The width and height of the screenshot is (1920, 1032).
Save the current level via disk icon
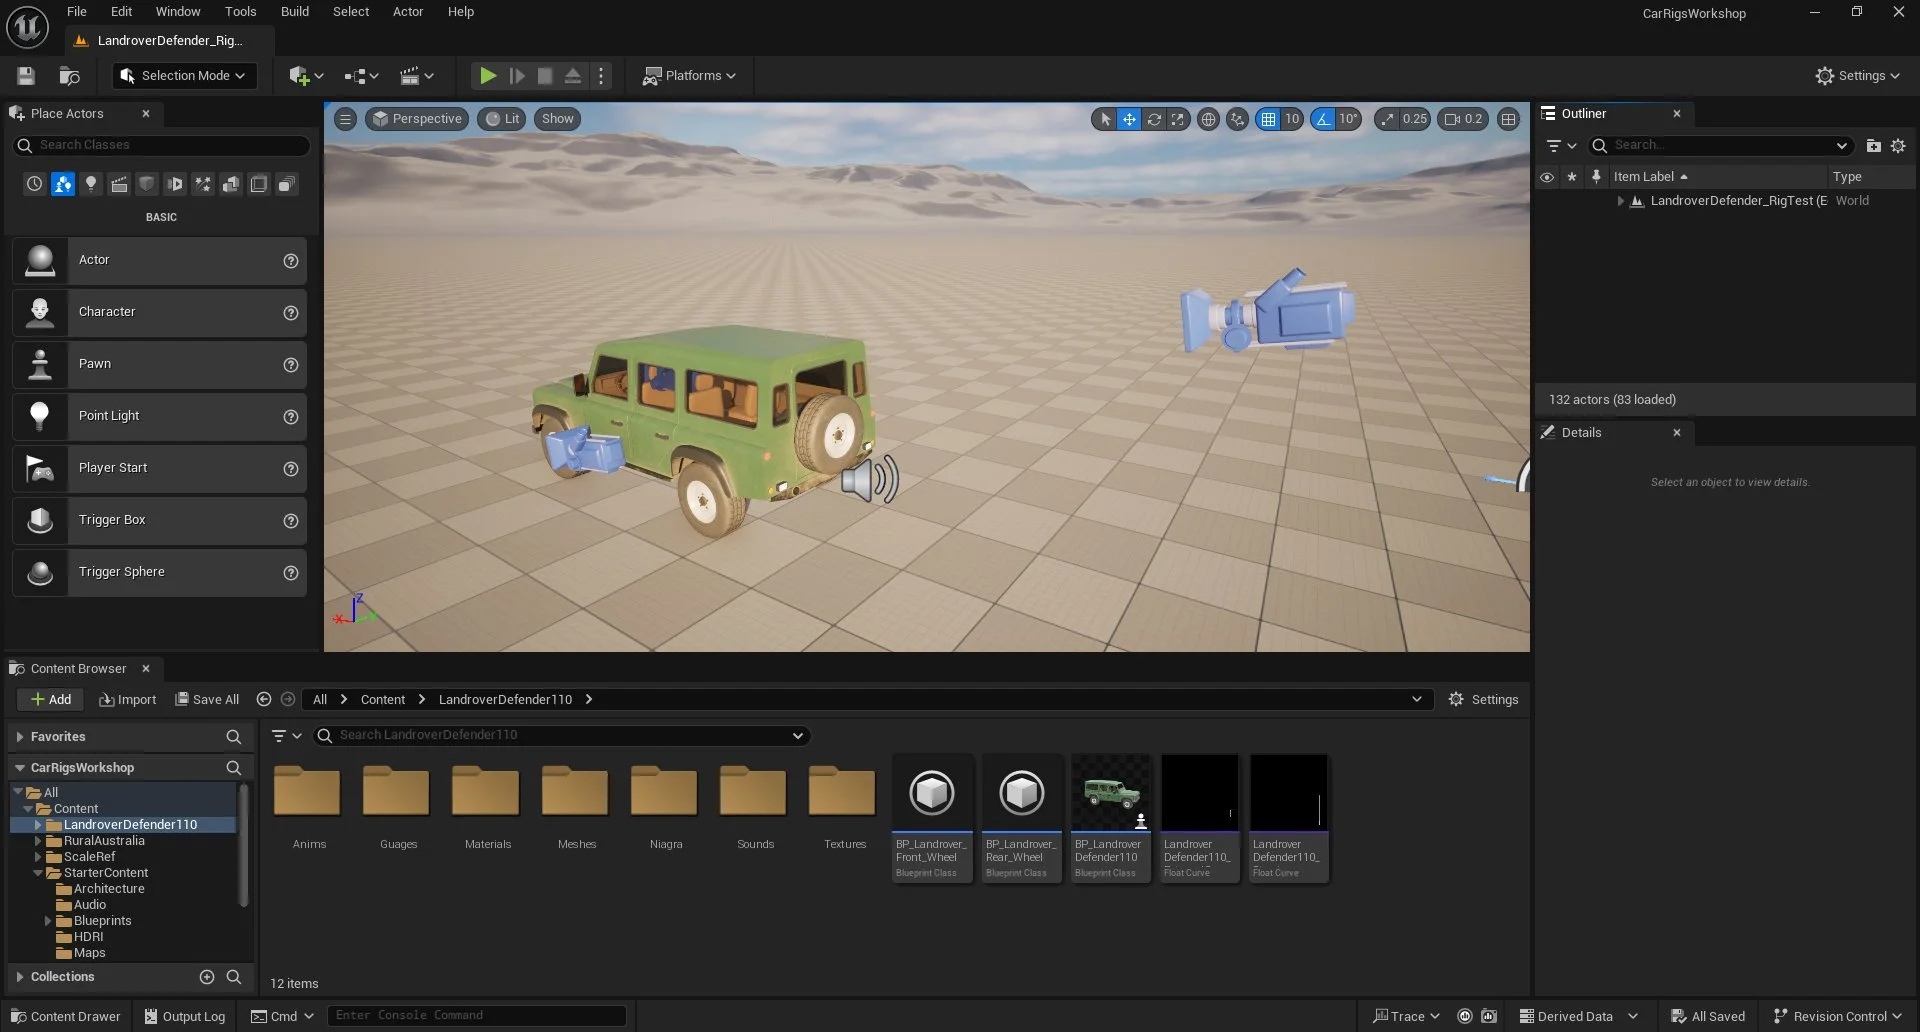[x=26, y=76]
